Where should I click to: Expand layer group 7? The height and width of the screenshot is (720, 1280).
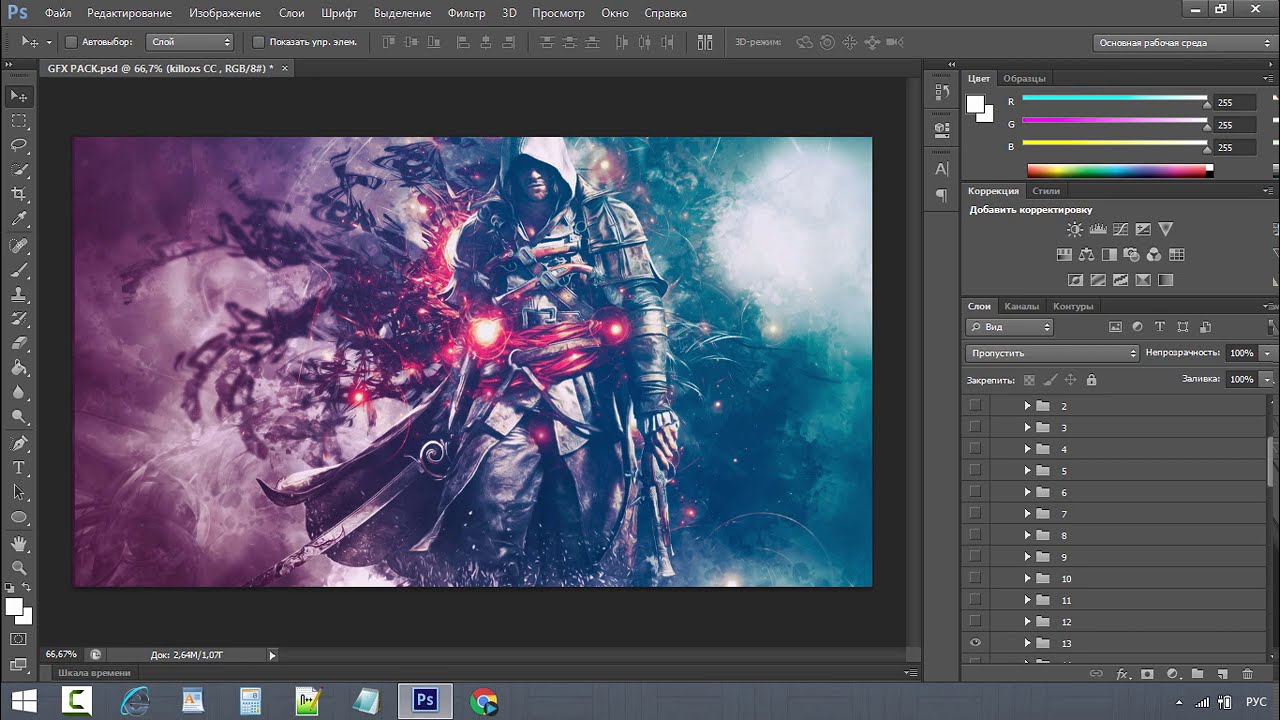1027,513
